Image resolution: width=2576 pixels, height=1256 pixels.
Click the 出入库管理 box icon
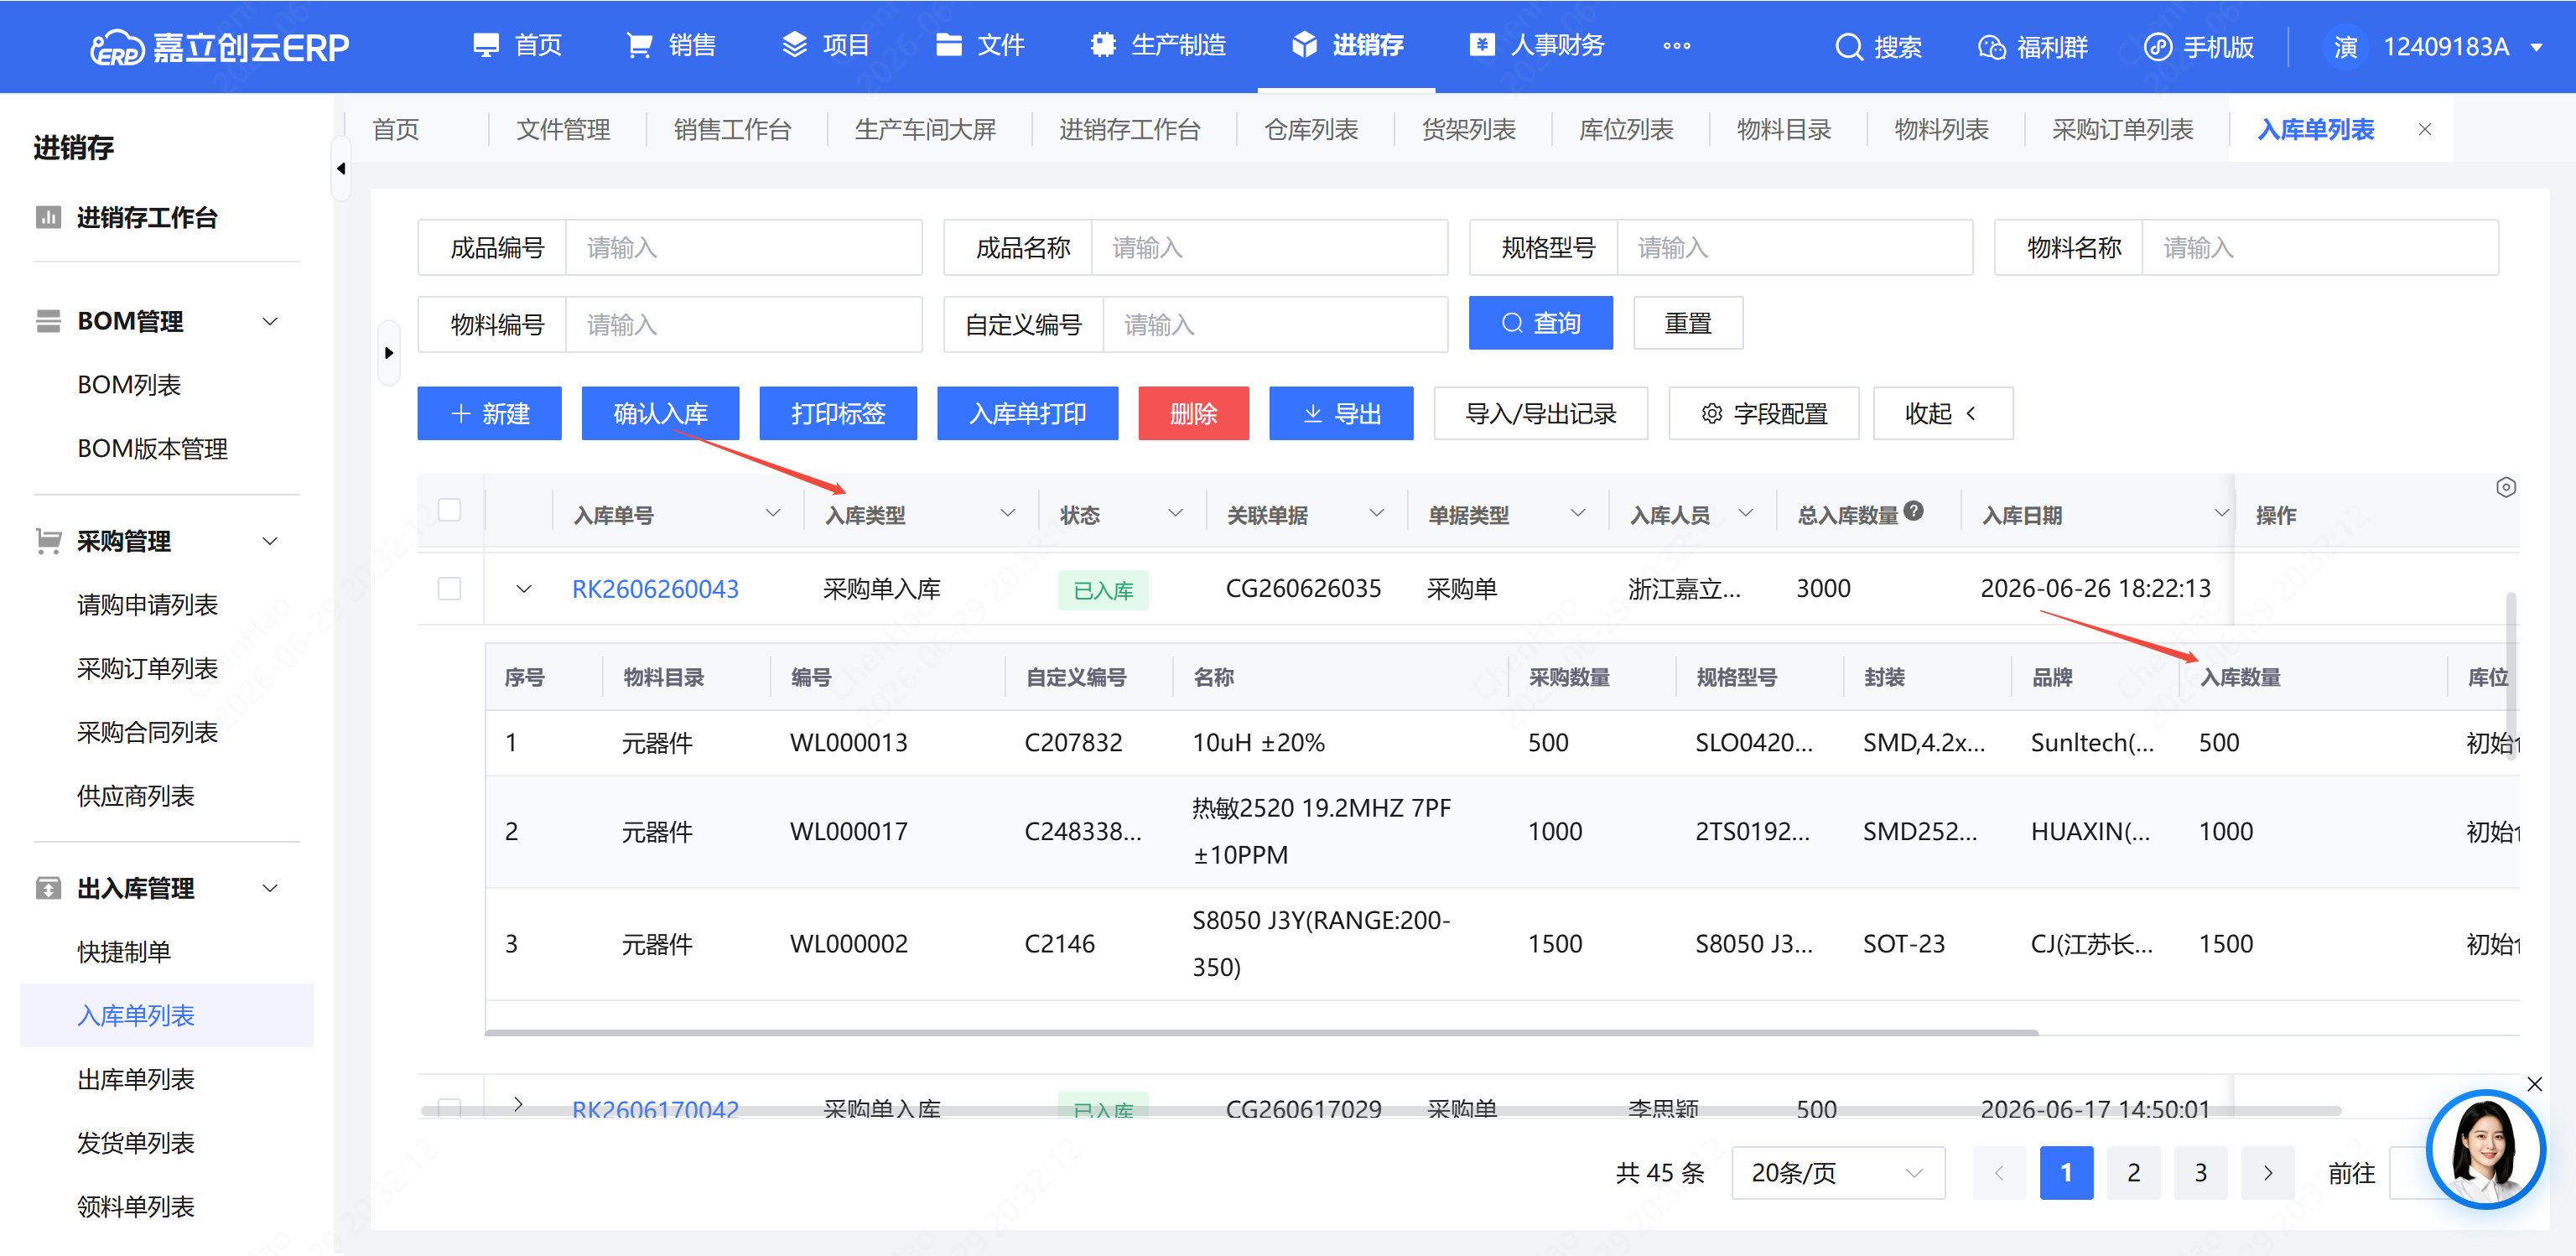click(48, 888)
